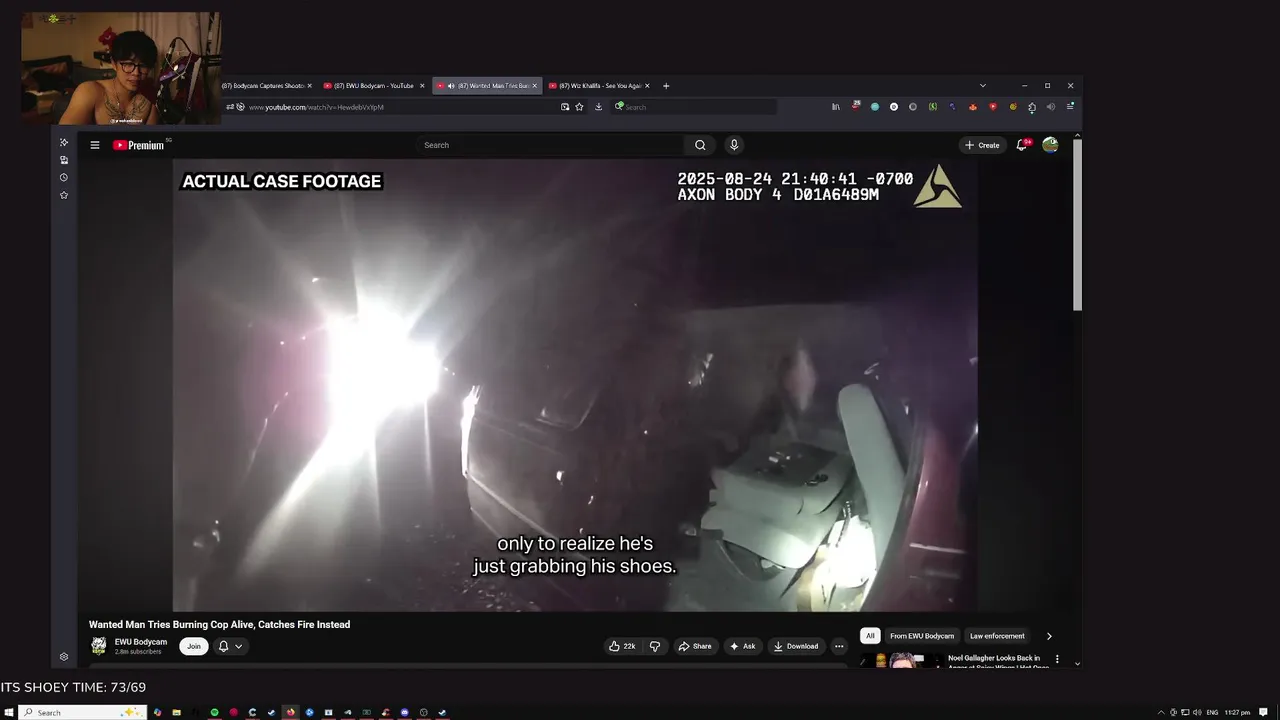Open the EWU Bodycam channel avatar
This screenshot has width=1280, height=720.
[x=99, y=646]
